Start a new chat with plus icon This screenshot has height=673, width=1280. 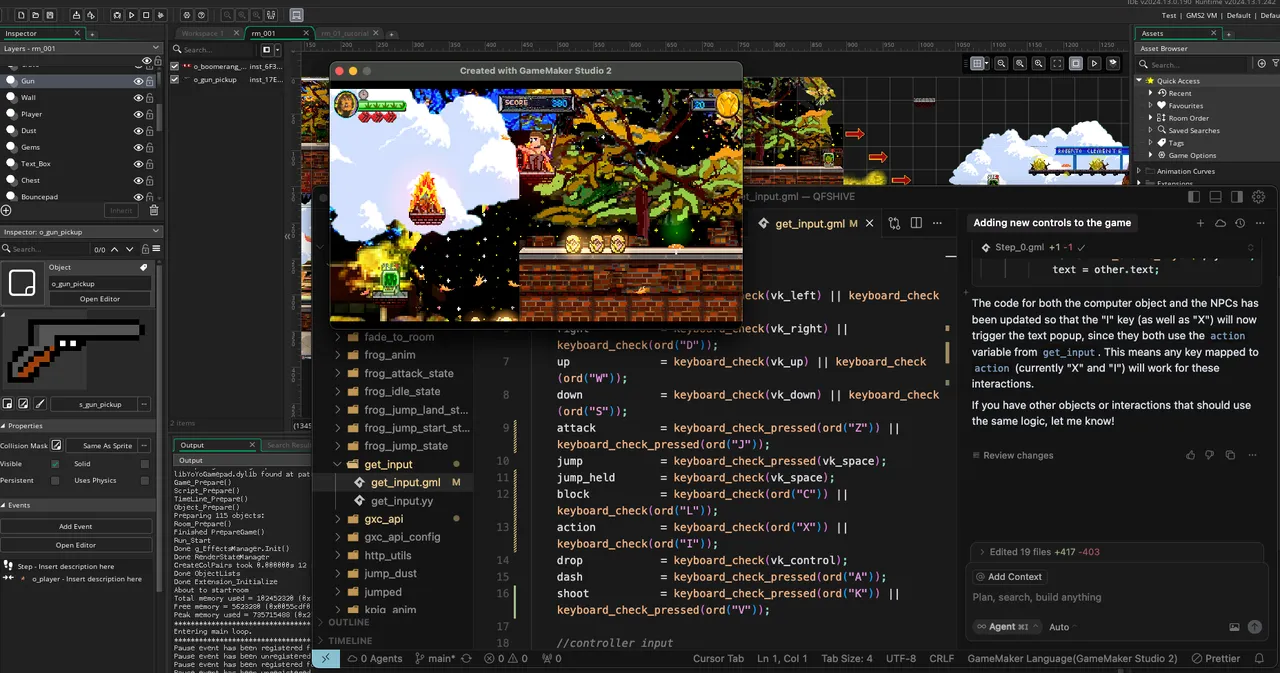[1200, 223]
